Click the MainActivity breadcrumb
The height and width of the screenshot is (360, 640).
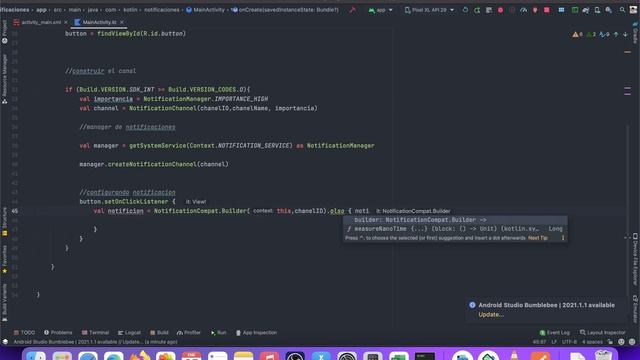point(206,10)
